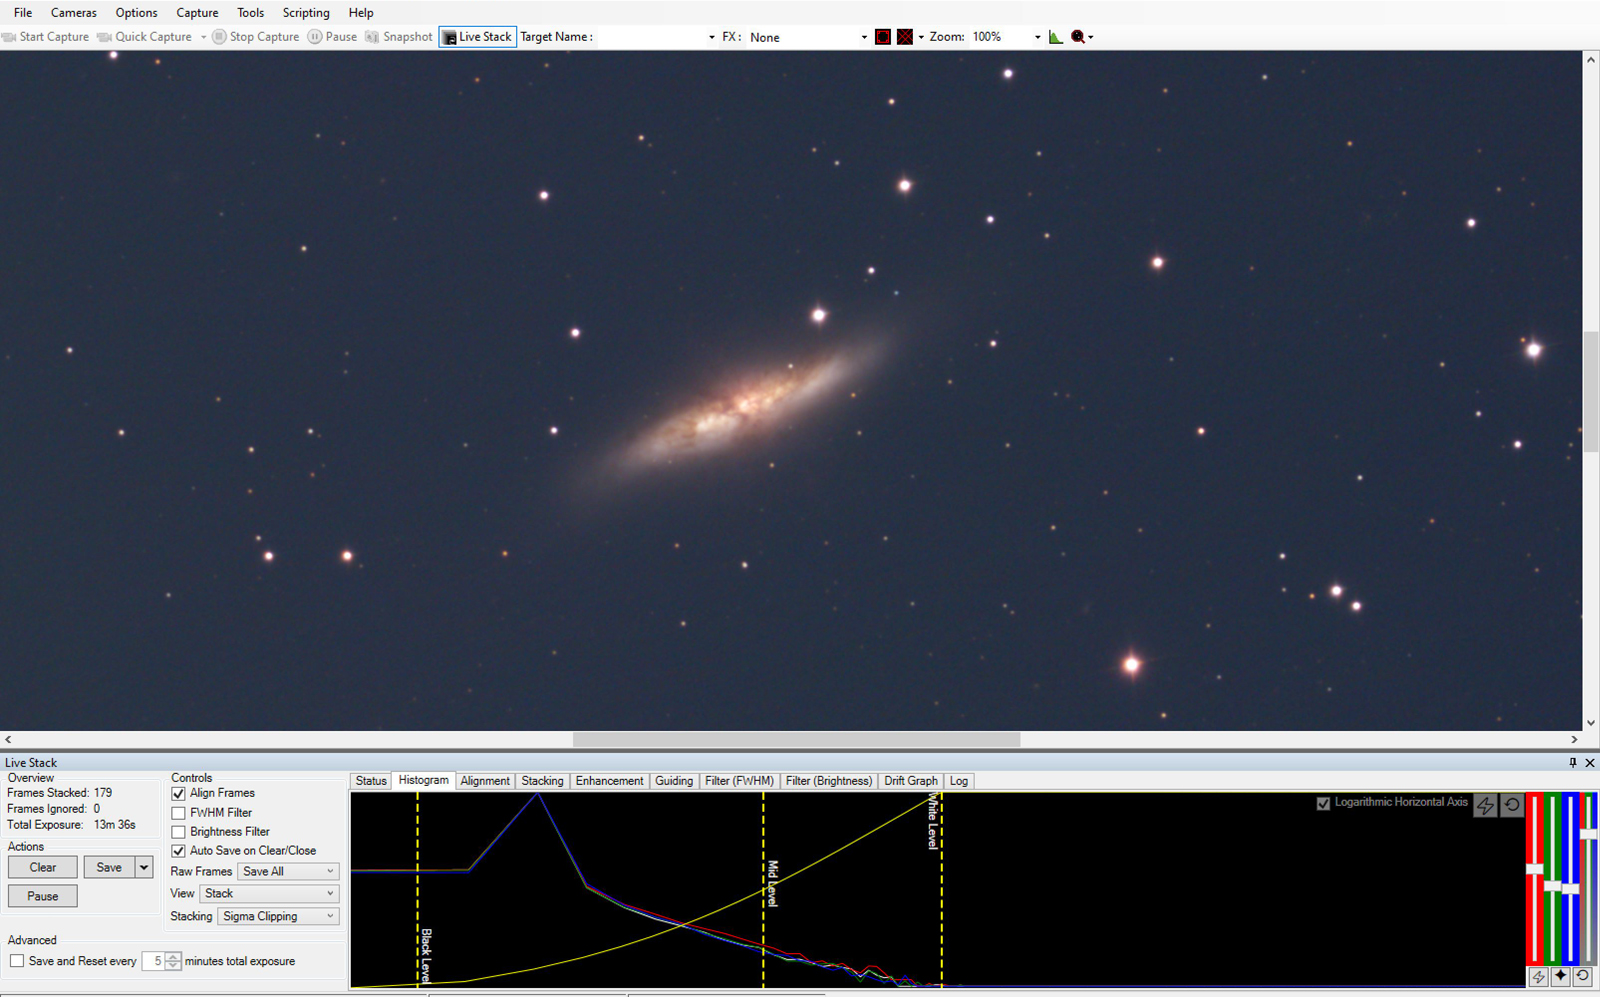Expand the FX selection area dropdown arrow
The image size is (1600, 997).
pos(921,37)
